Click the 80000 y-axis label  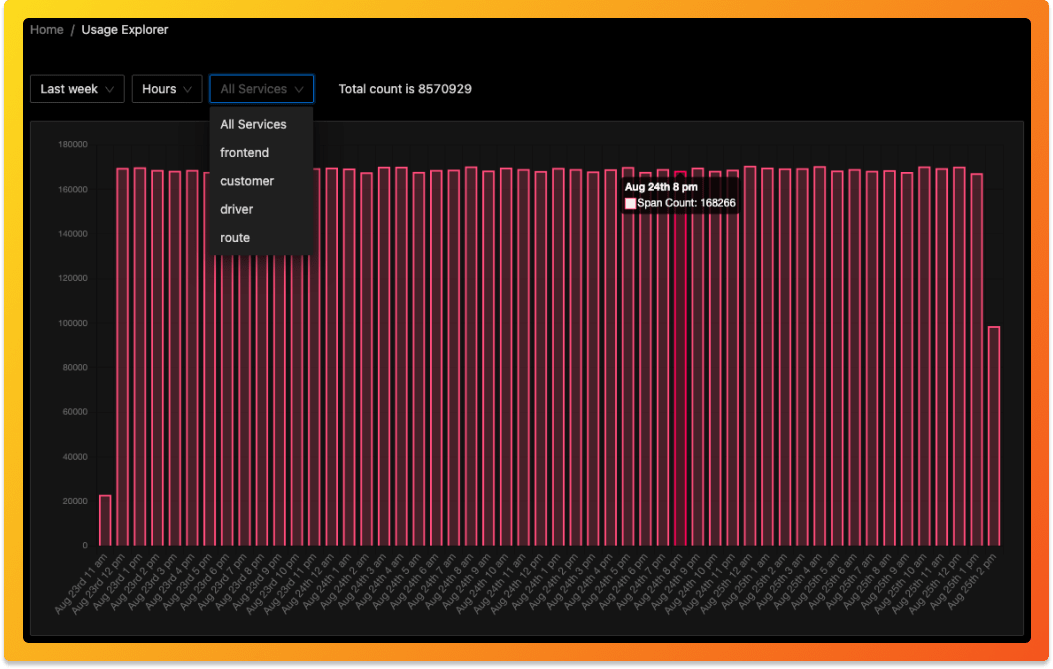pyautogui.click(x=75, y=367)
